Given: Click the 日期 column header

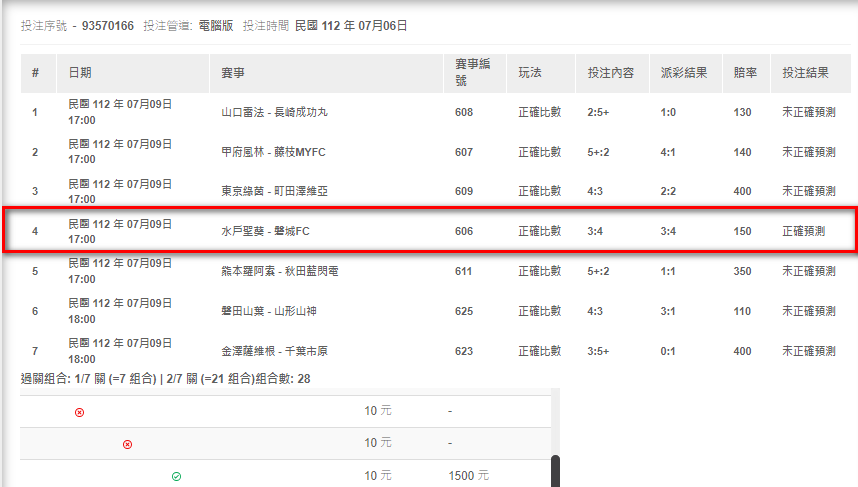Looking at the screenshot, I should click(81, 73).
